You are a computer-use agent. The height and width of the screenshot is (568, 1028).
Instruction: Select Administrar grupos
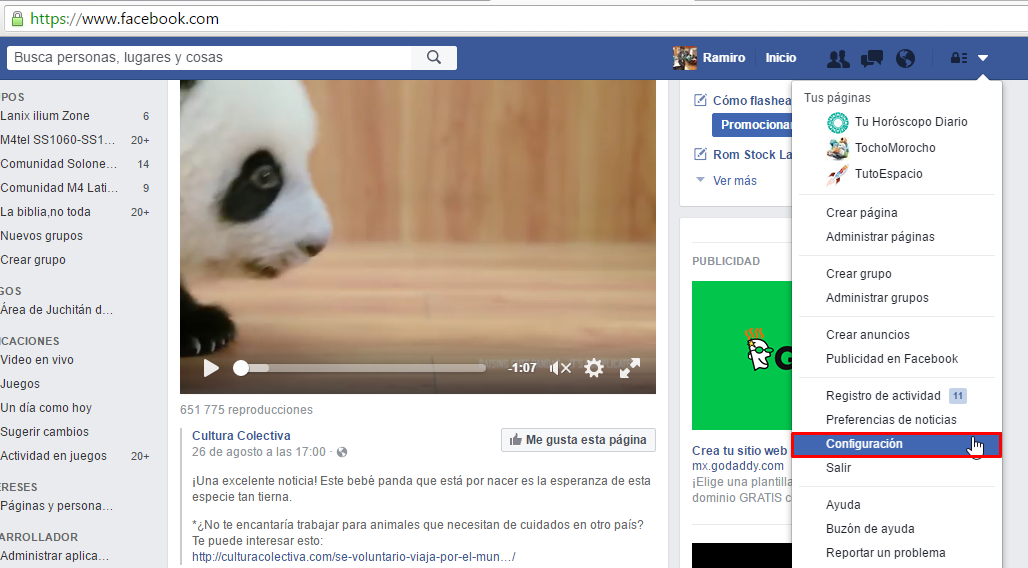coord(877,298)
